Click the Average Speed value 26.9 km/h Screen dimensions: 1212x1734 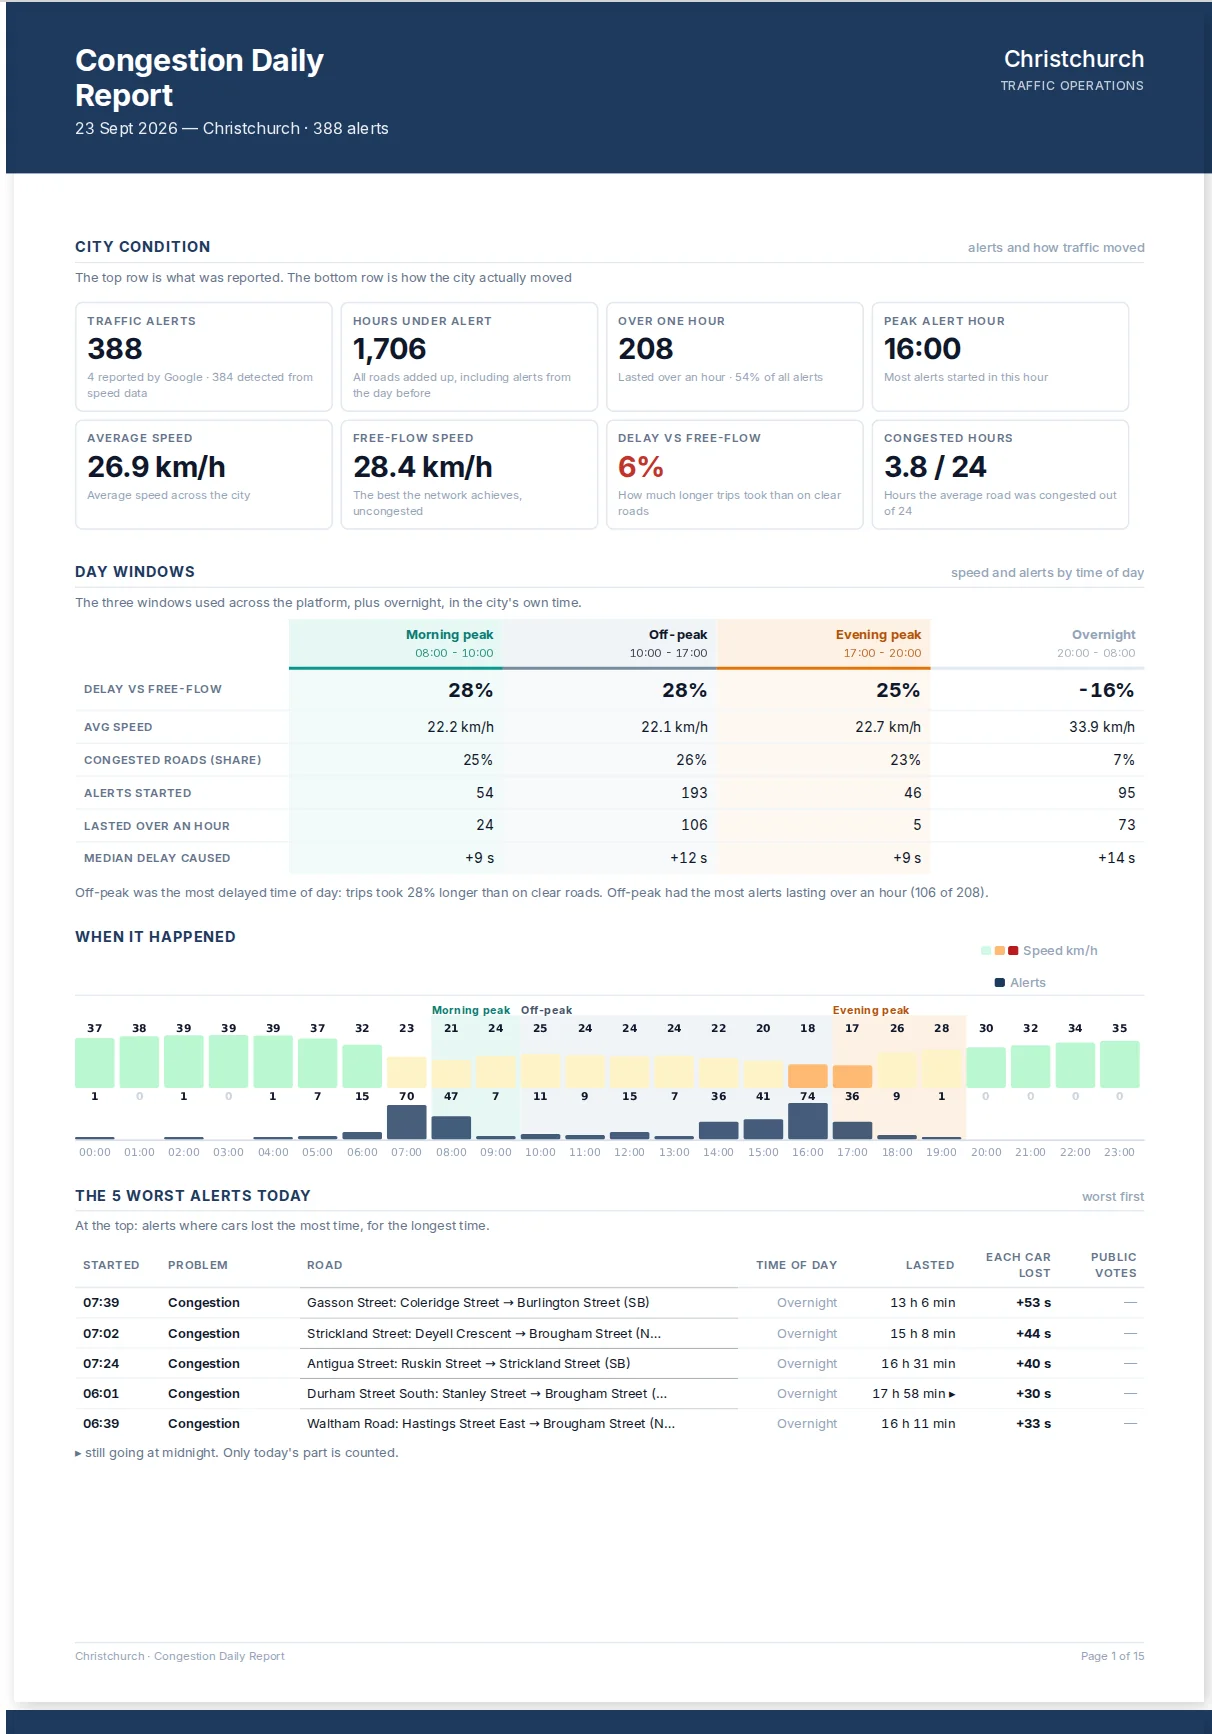tap(156, 467)
